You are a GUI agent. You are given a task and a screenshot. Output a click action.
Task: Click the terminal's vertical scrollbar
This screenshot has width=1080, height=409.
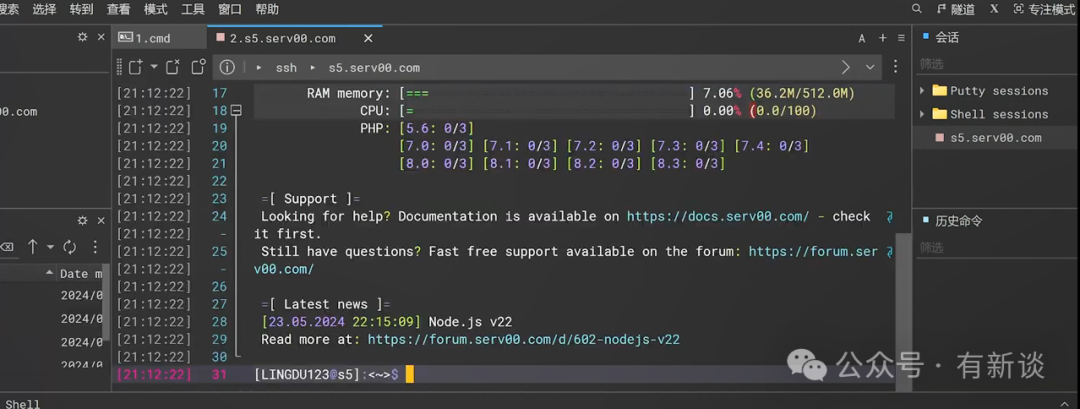(x=902, y=312)
